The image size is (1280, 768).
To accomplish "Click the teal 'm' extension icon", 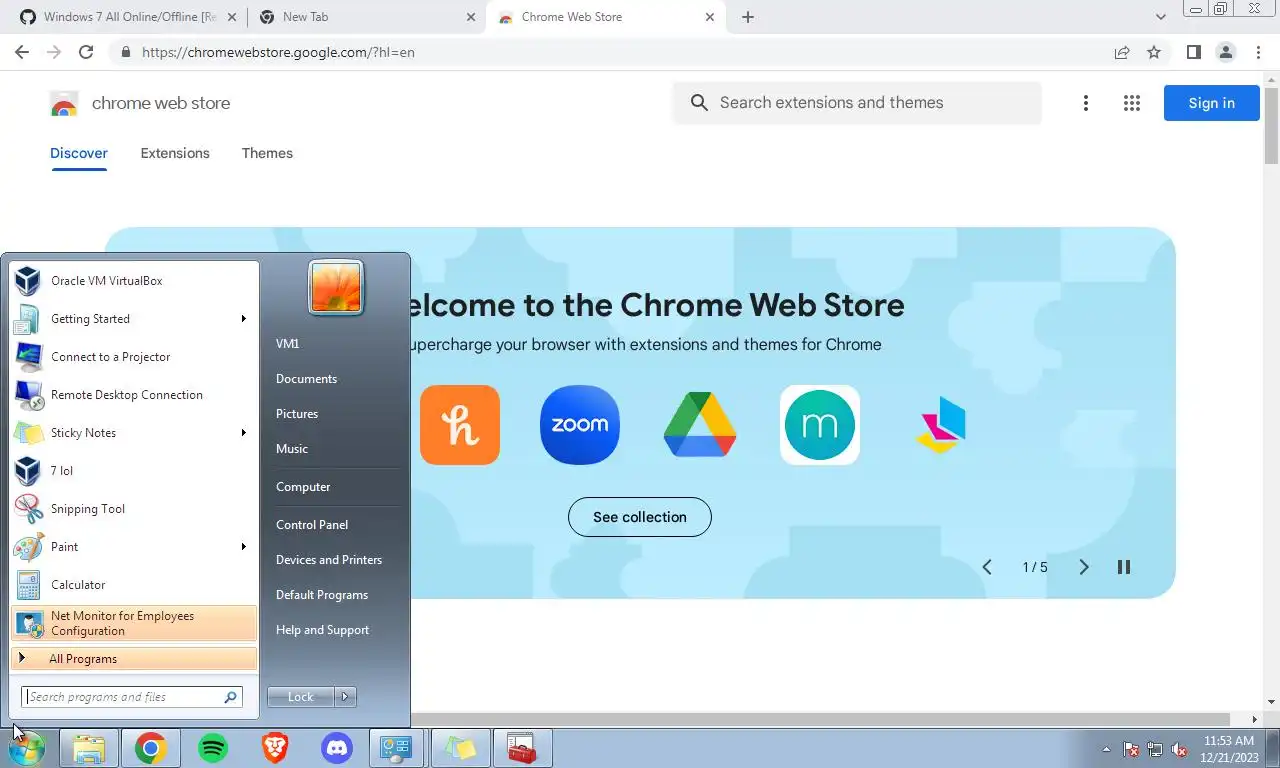I will 820,425.
